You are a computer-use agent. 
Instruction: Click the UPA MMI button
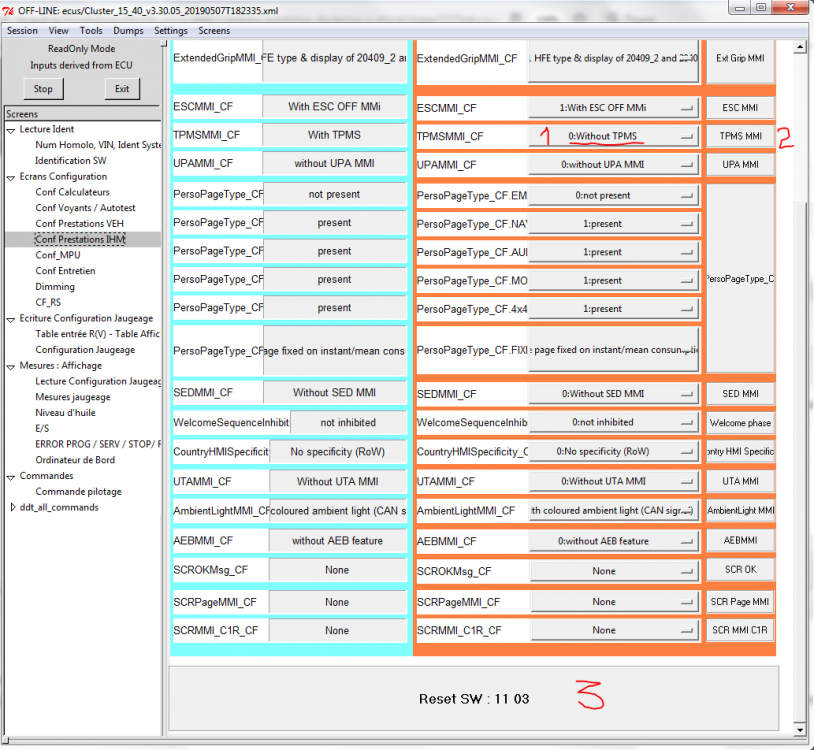(741, 165)
